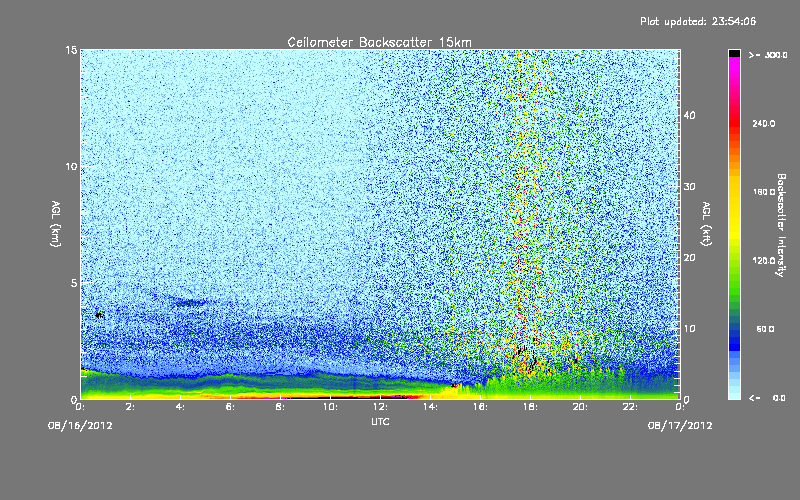Click the "240.0" colorbar label

[764, 123]
